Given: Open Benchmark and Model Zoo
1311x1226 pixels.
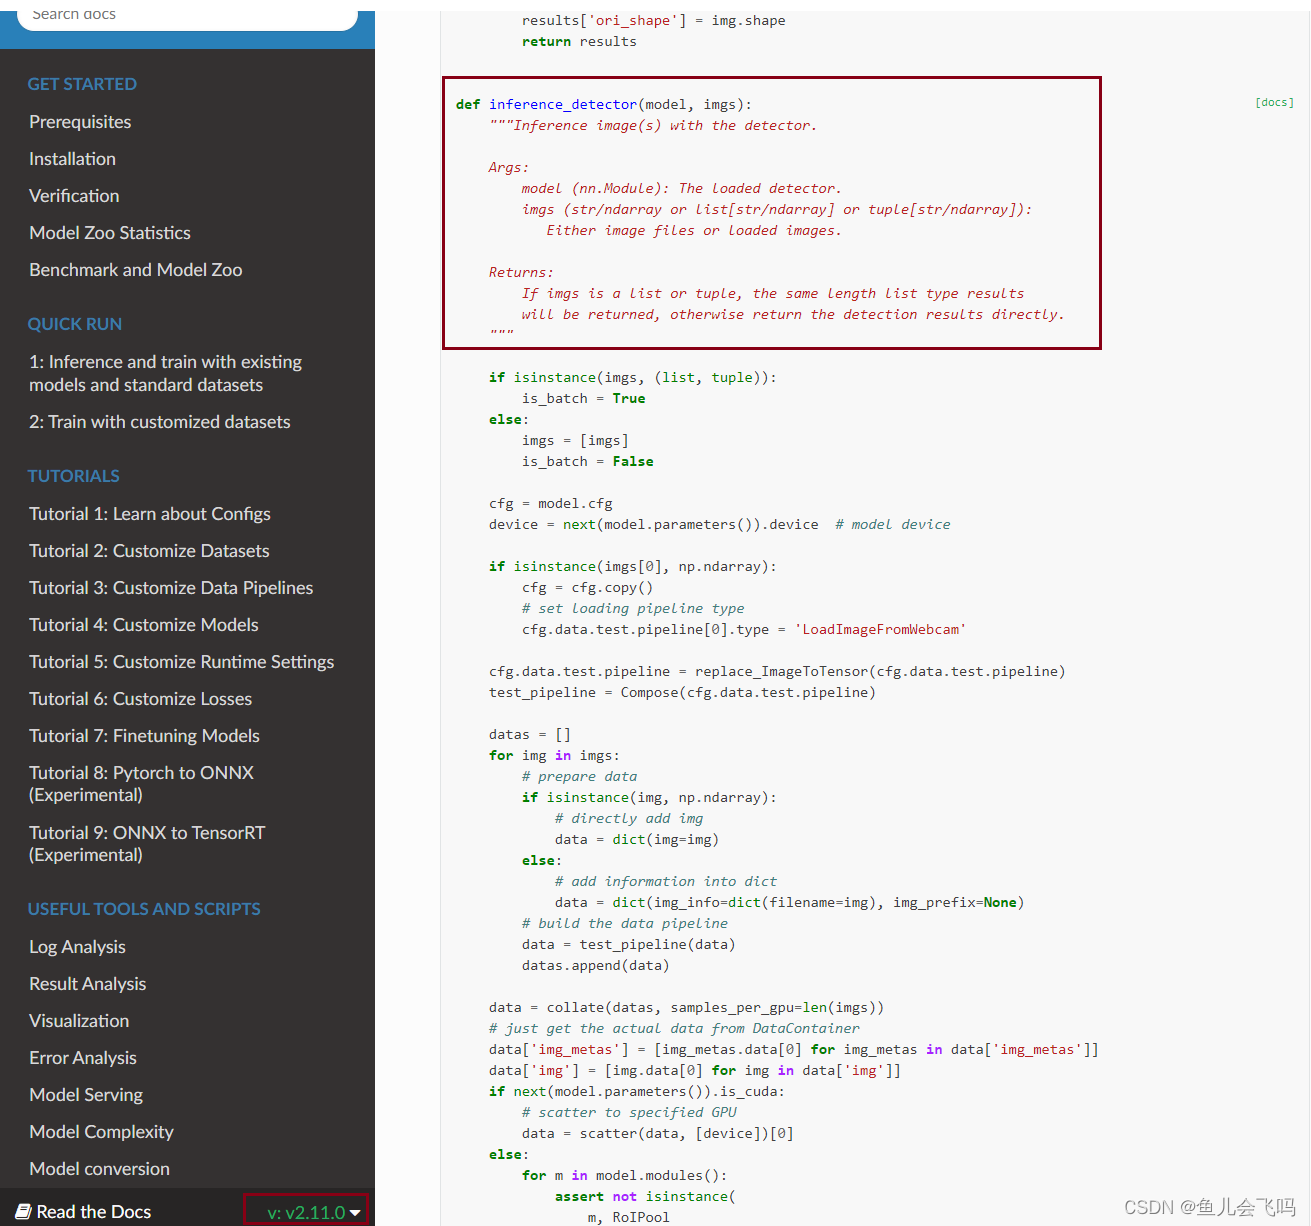Looking at the screenshot, I should (x=135, y=269).
